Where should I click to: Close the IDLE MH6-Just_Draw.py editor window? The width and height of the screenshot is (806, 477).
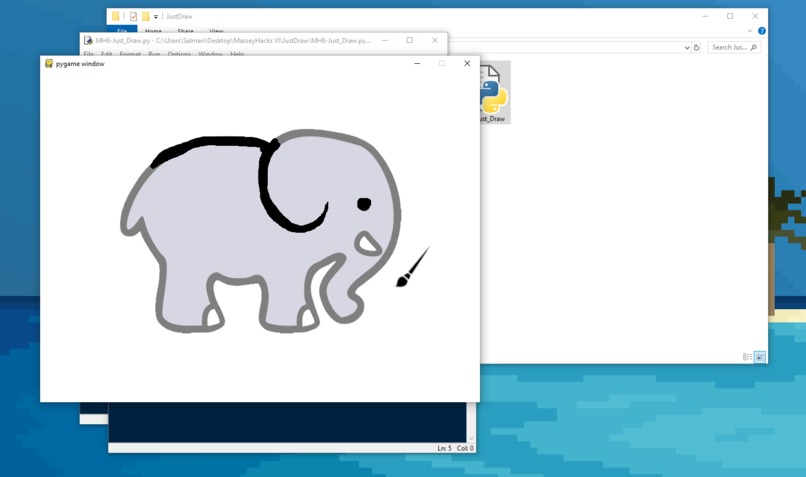435,40
